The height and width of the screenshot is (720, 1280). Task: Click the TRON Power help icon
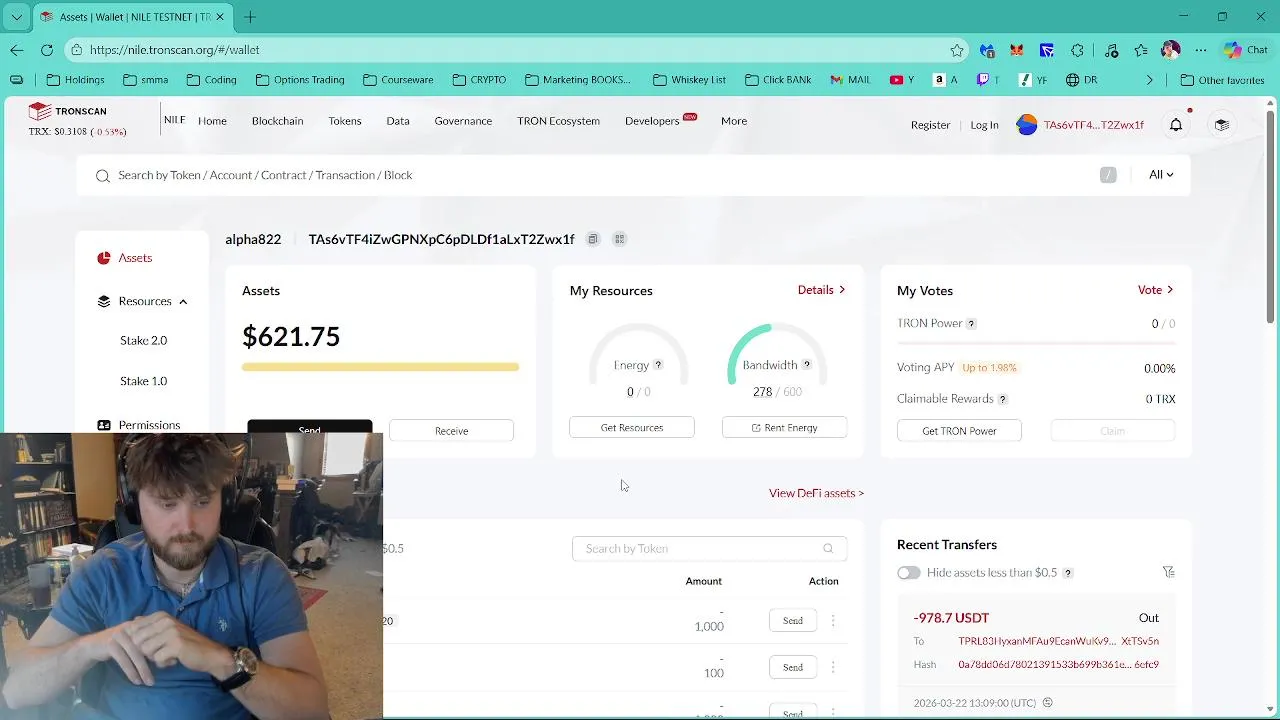coord(971,324)
